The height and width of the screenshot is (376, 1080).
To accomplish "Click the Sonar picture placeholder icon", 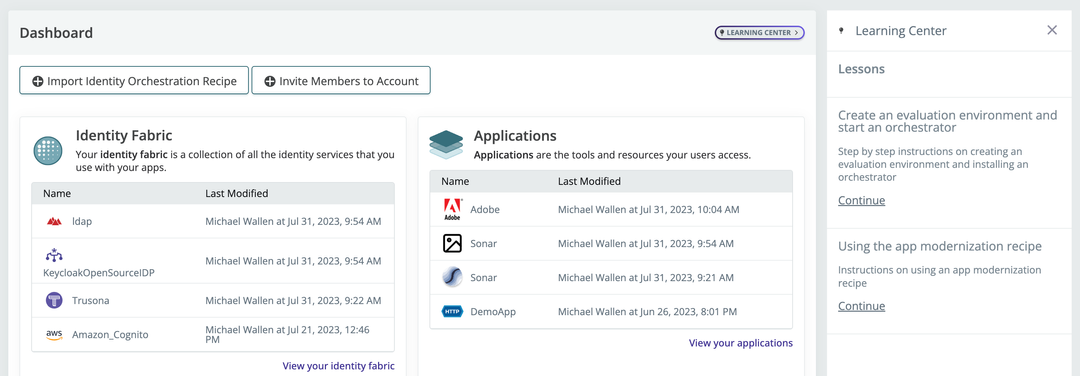I will click(452, 243).
